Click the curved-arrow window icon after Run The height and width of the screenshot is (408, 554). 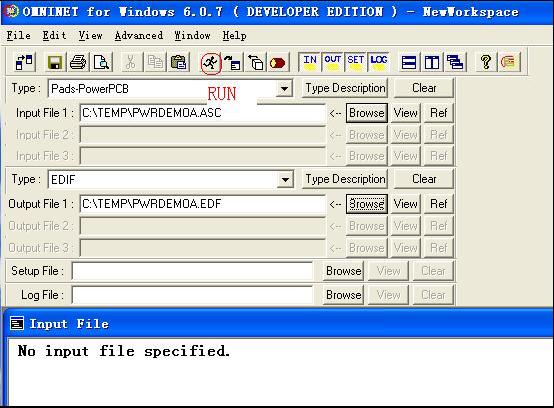[x=232, y=63]
